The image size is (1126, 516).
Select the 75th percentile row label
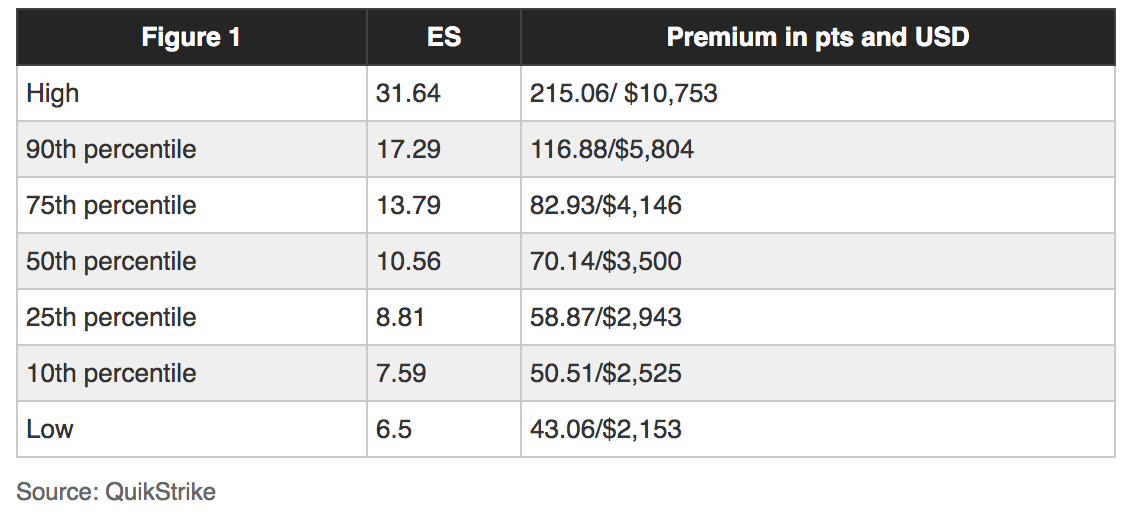(x=111, y=206)
